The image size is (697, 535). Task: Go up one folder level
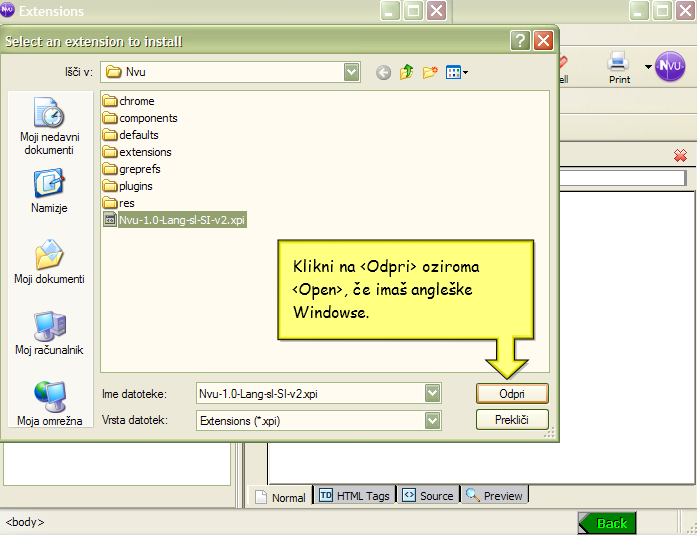[407, 72]
